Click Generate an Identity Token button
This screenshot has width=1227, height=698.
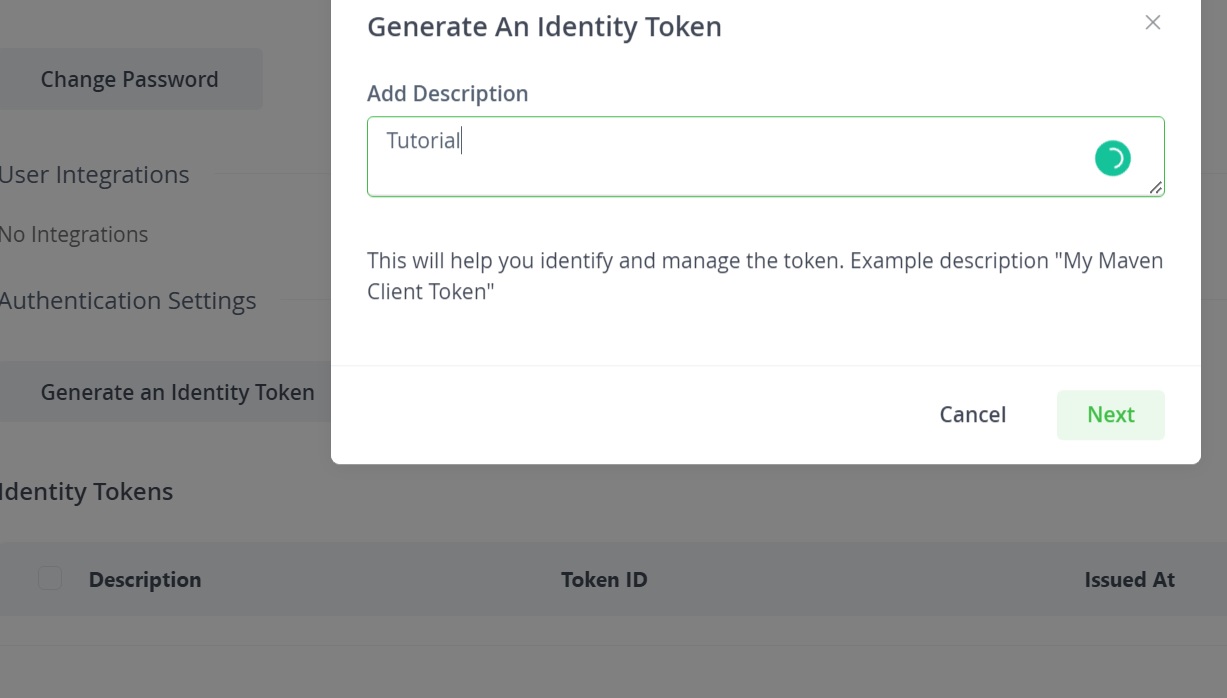point(177,393)
